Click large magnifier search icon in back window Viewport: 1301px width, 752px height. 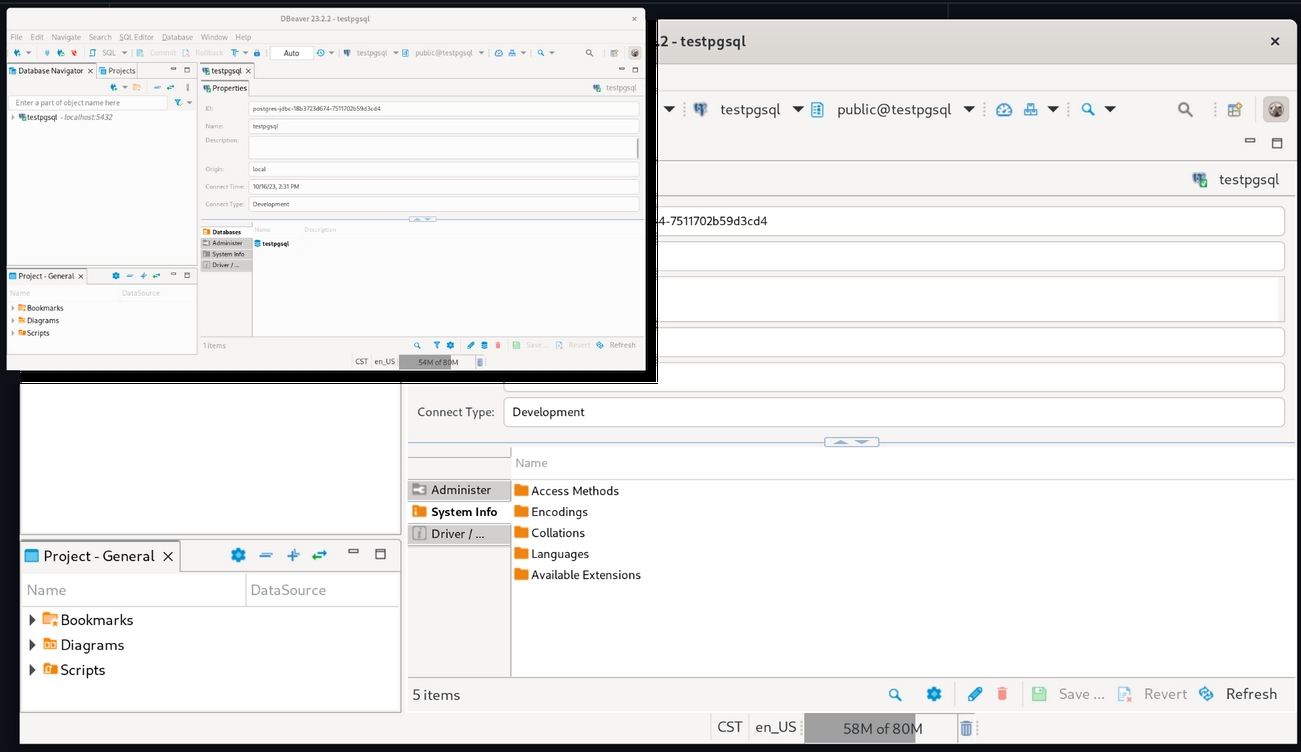1185,110
